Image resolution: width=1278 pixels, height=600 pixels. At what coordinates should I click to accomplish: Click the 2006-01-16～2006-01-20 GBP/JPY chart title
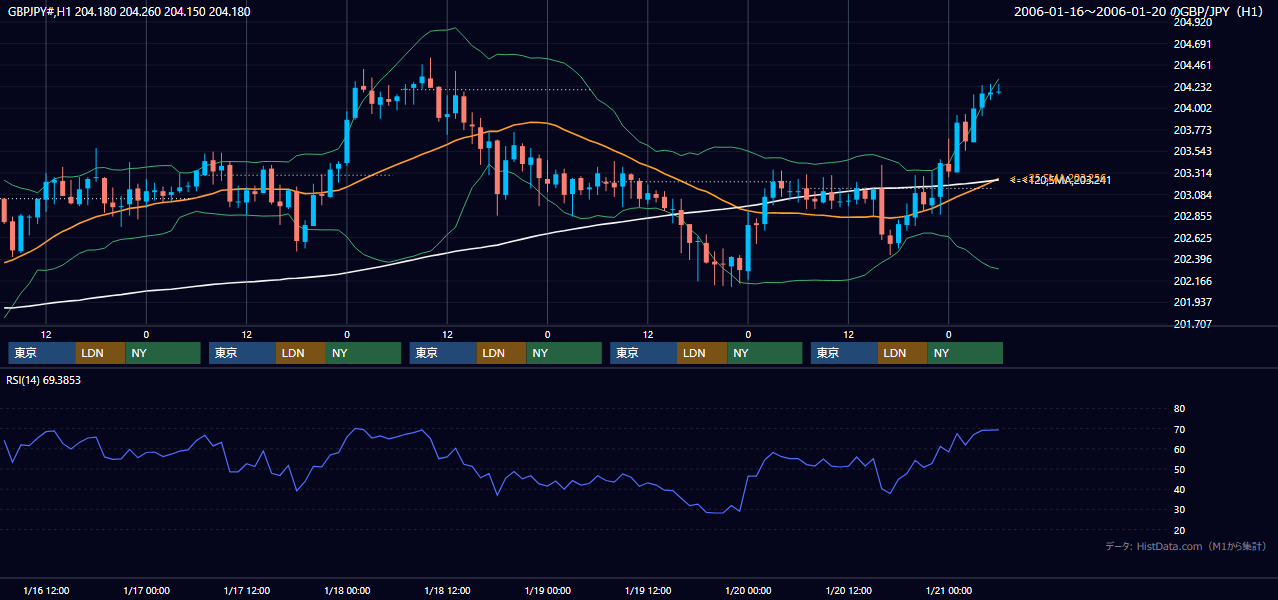coord(1140,12)
